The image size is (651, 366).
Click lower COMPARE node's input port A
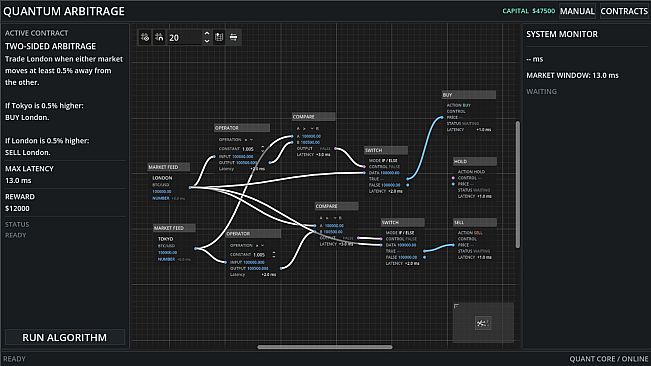pos(316,226)
